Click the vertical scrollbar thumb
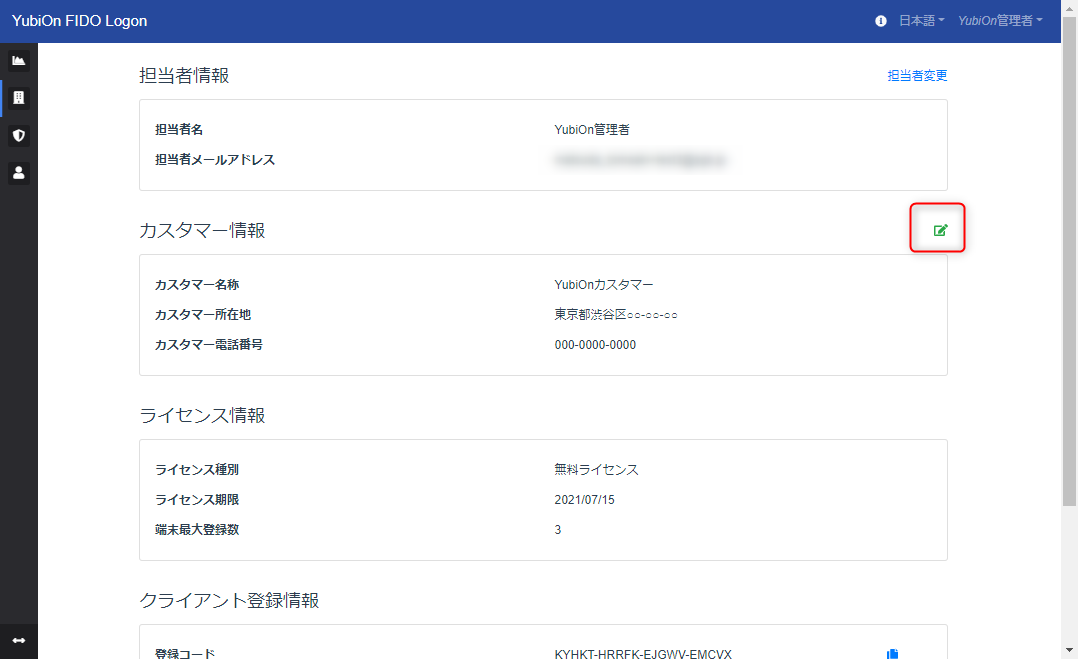Image resolution: width=1078 pixels, height=659 pixels. point(1069,261)
